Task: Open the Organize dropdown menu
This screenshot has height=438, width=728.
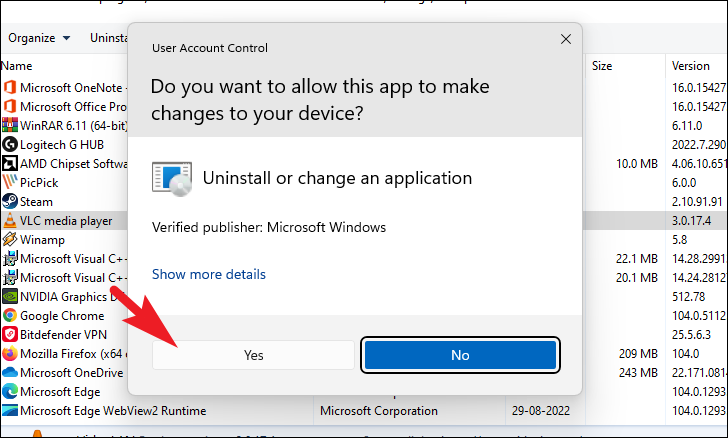Action: pos(39,38)
